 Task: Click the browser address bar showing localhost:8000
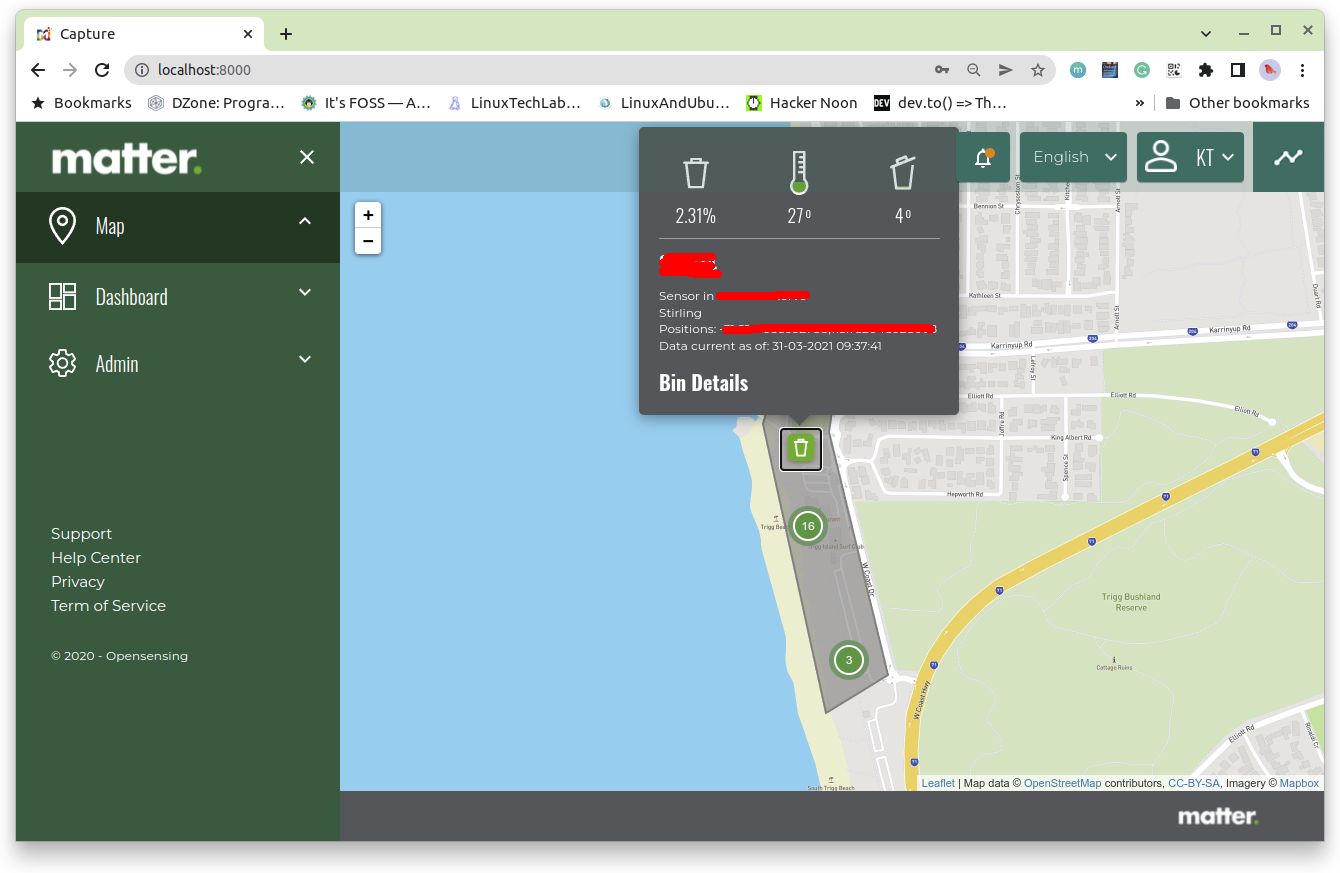530,70
